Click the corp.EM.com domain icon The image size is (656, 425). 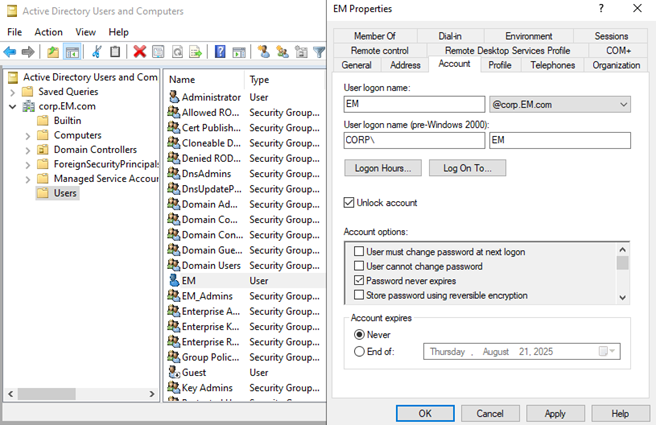coord(28,106)
